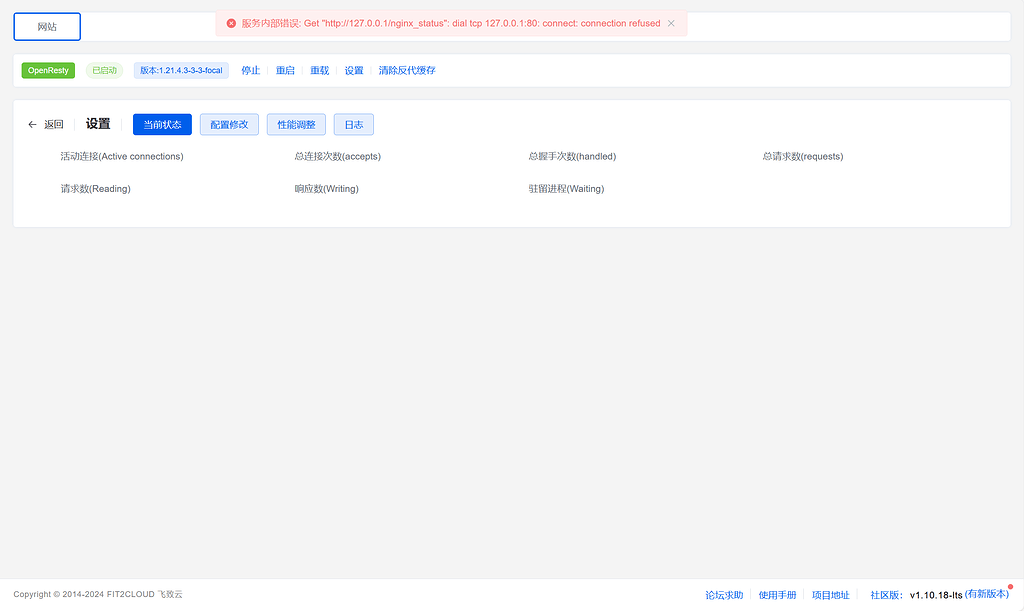Visit the 项目地址 project repository link
1024x611 pixels.
pyautogui.click(x=830, y=594)
